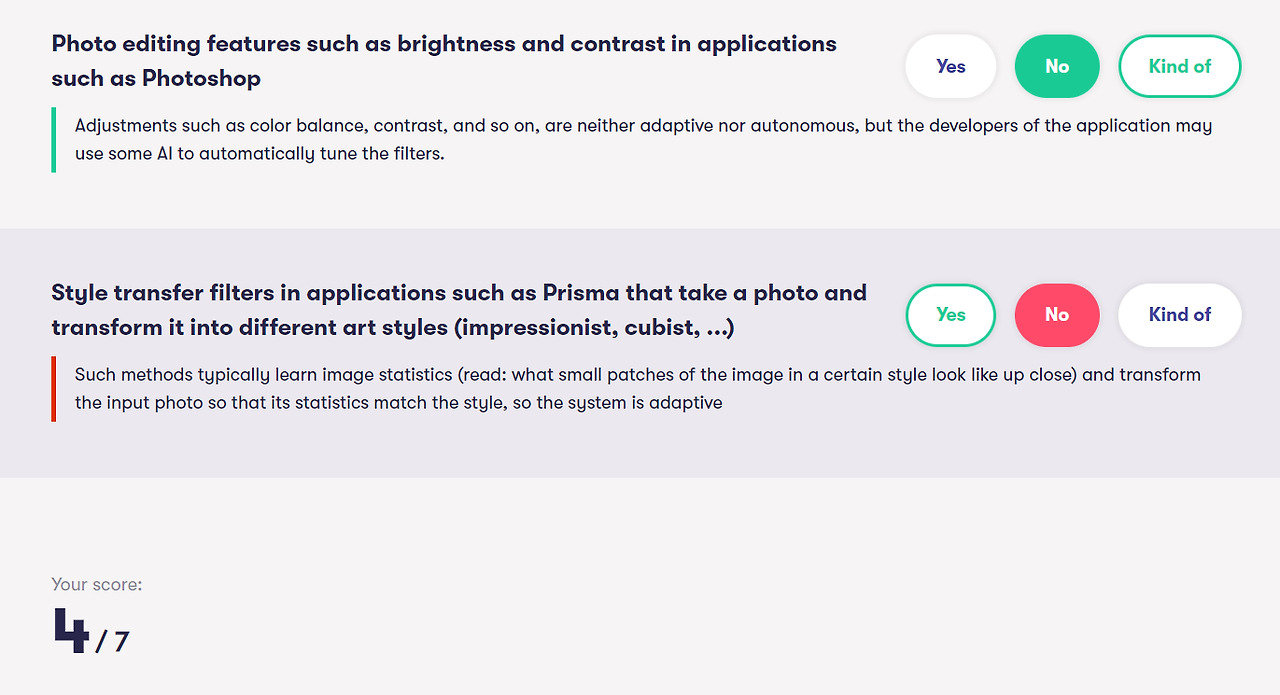Choose Kind of for the Prisma question

(1179, 314)
